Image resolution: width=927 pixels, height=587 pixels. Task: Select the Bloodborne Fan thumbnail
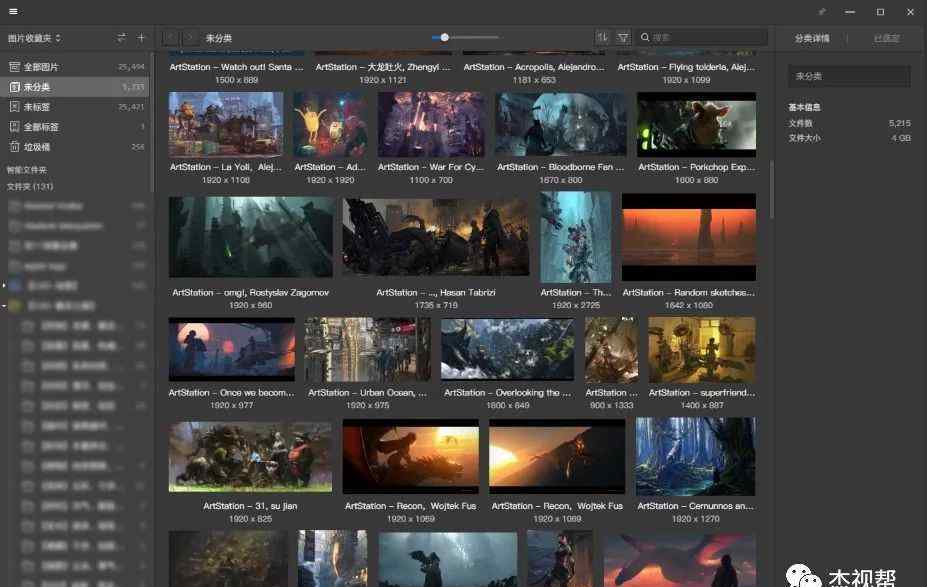[x=560, y=124]
